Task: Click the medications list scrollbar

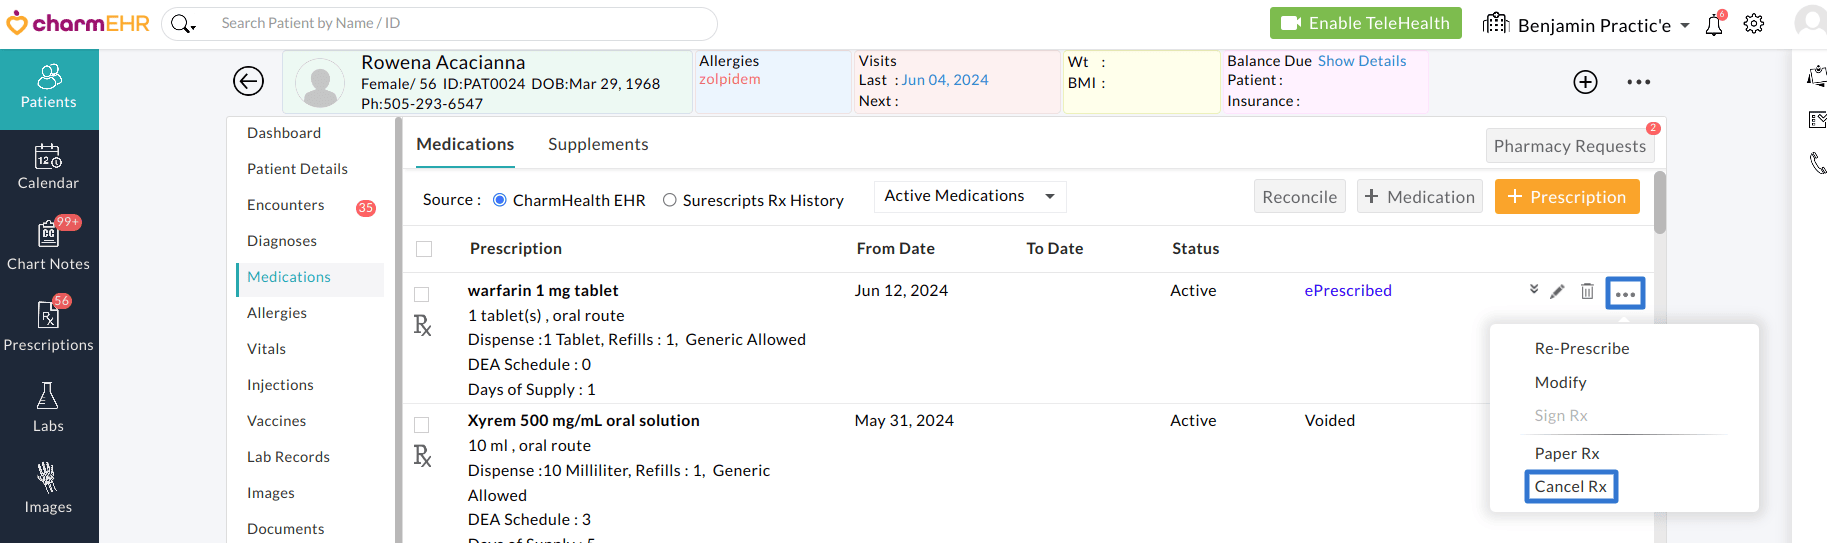Action: (x=1660, y=203)
